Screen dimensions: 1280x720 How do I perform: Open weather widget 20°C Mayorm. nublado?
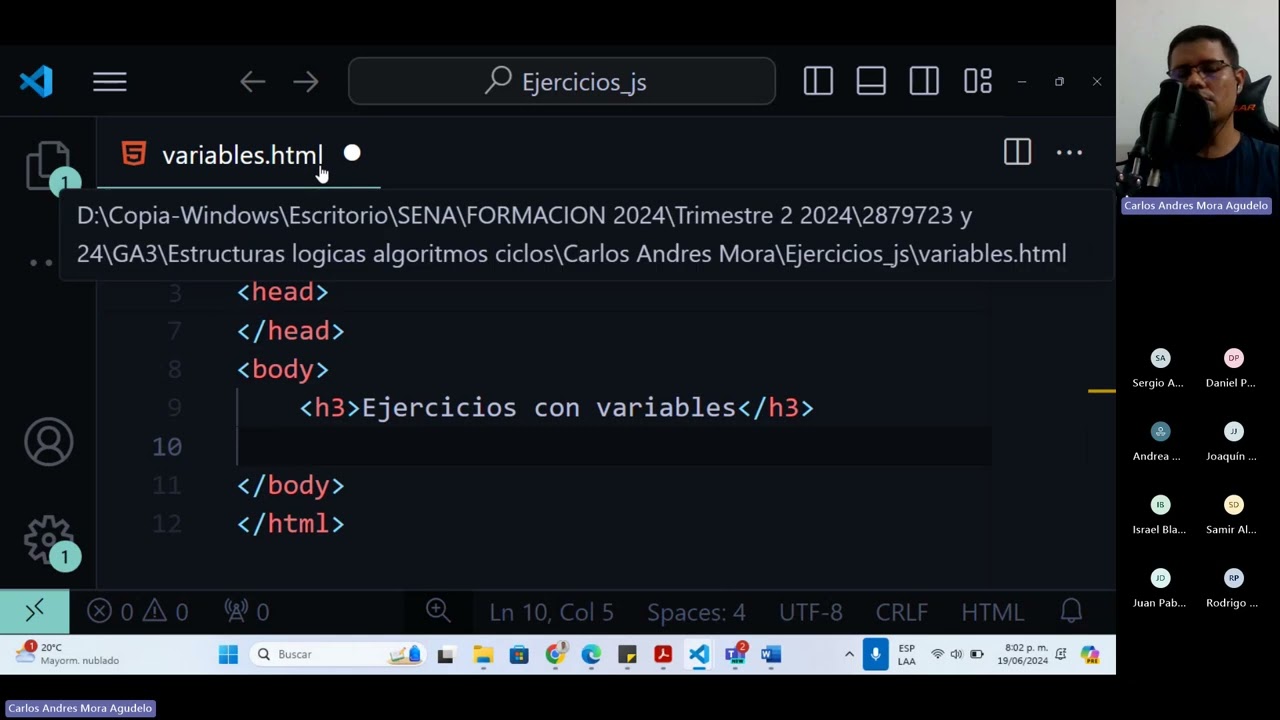coord(68,654)
